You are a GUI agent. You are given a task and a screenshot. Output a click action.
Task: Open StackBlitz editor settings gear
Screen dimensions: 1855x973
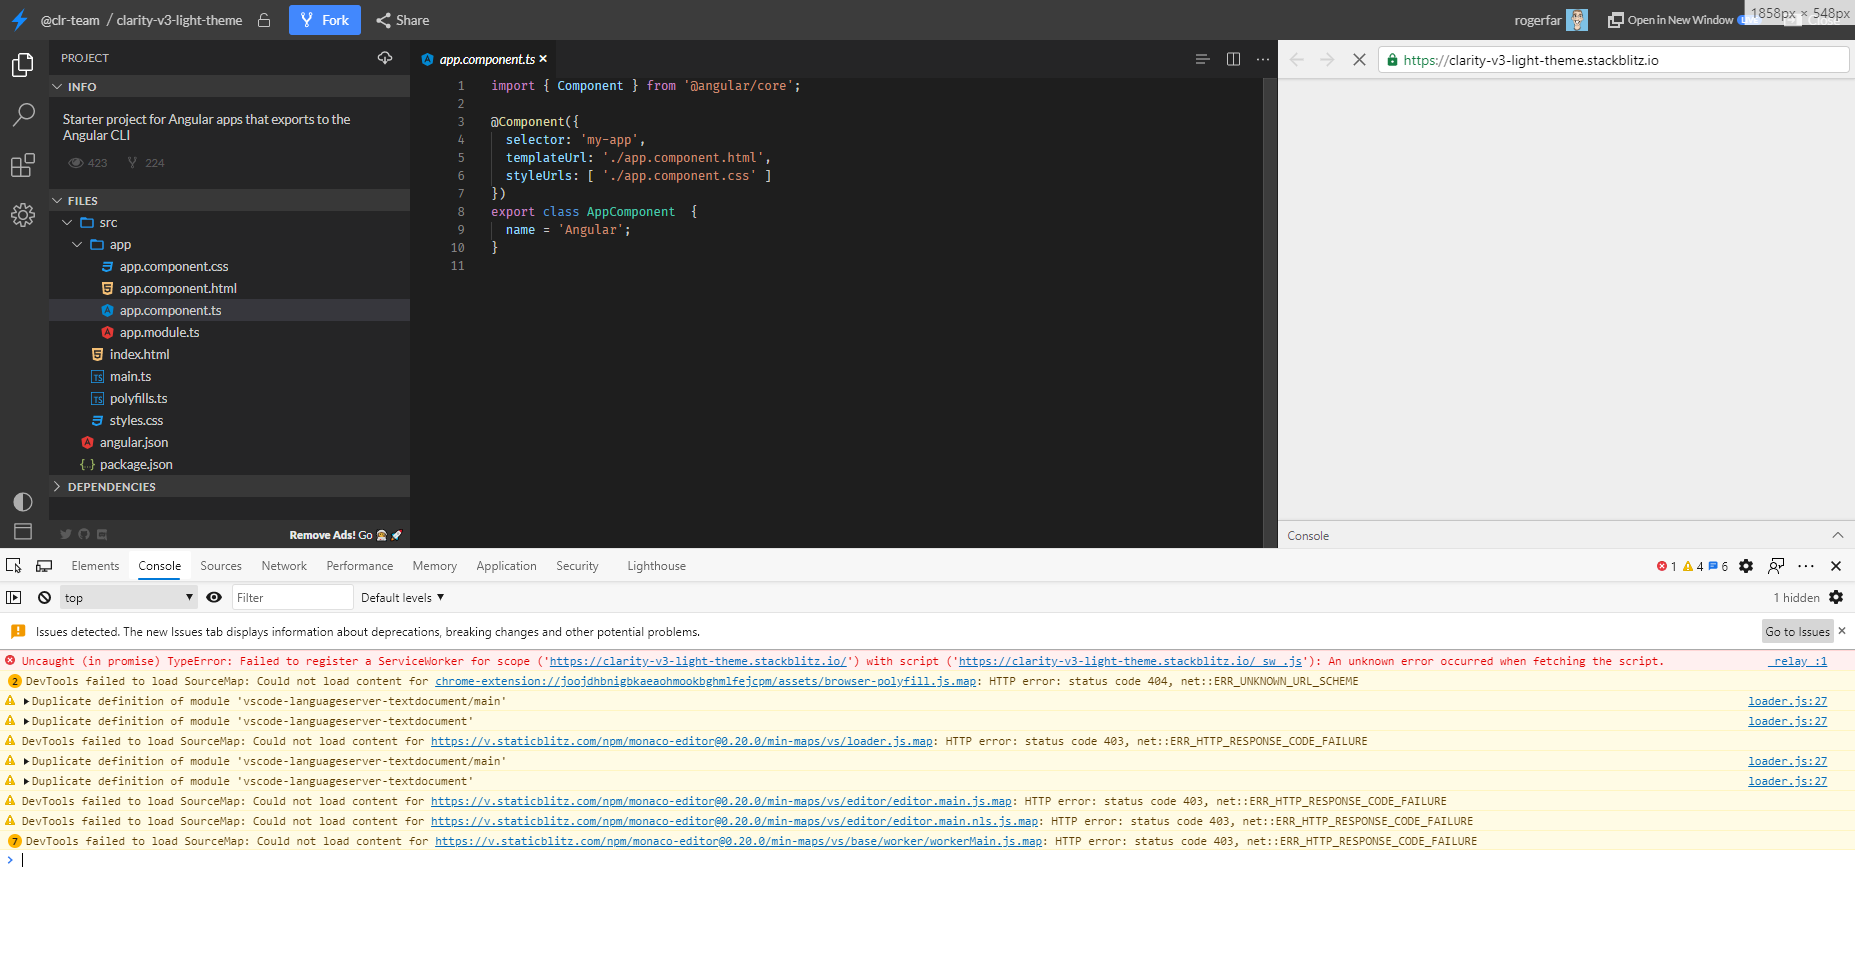[x=23, y=215]
